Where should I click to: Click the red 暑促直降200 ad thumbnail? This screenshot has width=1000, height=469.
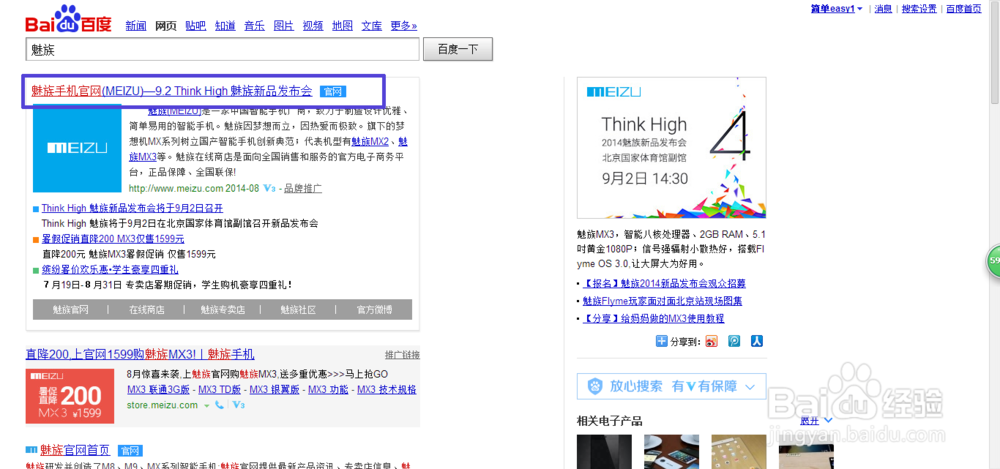[70, 396]
